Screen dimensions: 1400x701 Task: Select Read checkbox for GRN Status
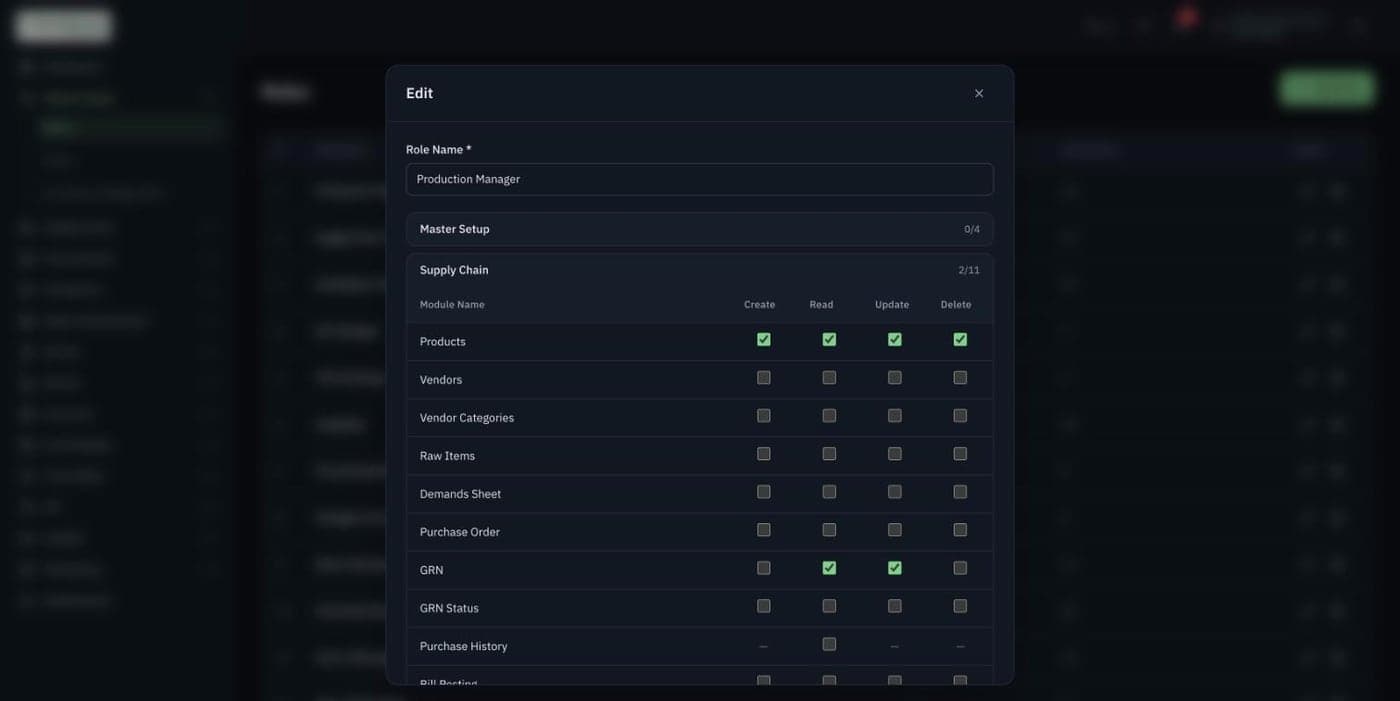pos(829,606)
